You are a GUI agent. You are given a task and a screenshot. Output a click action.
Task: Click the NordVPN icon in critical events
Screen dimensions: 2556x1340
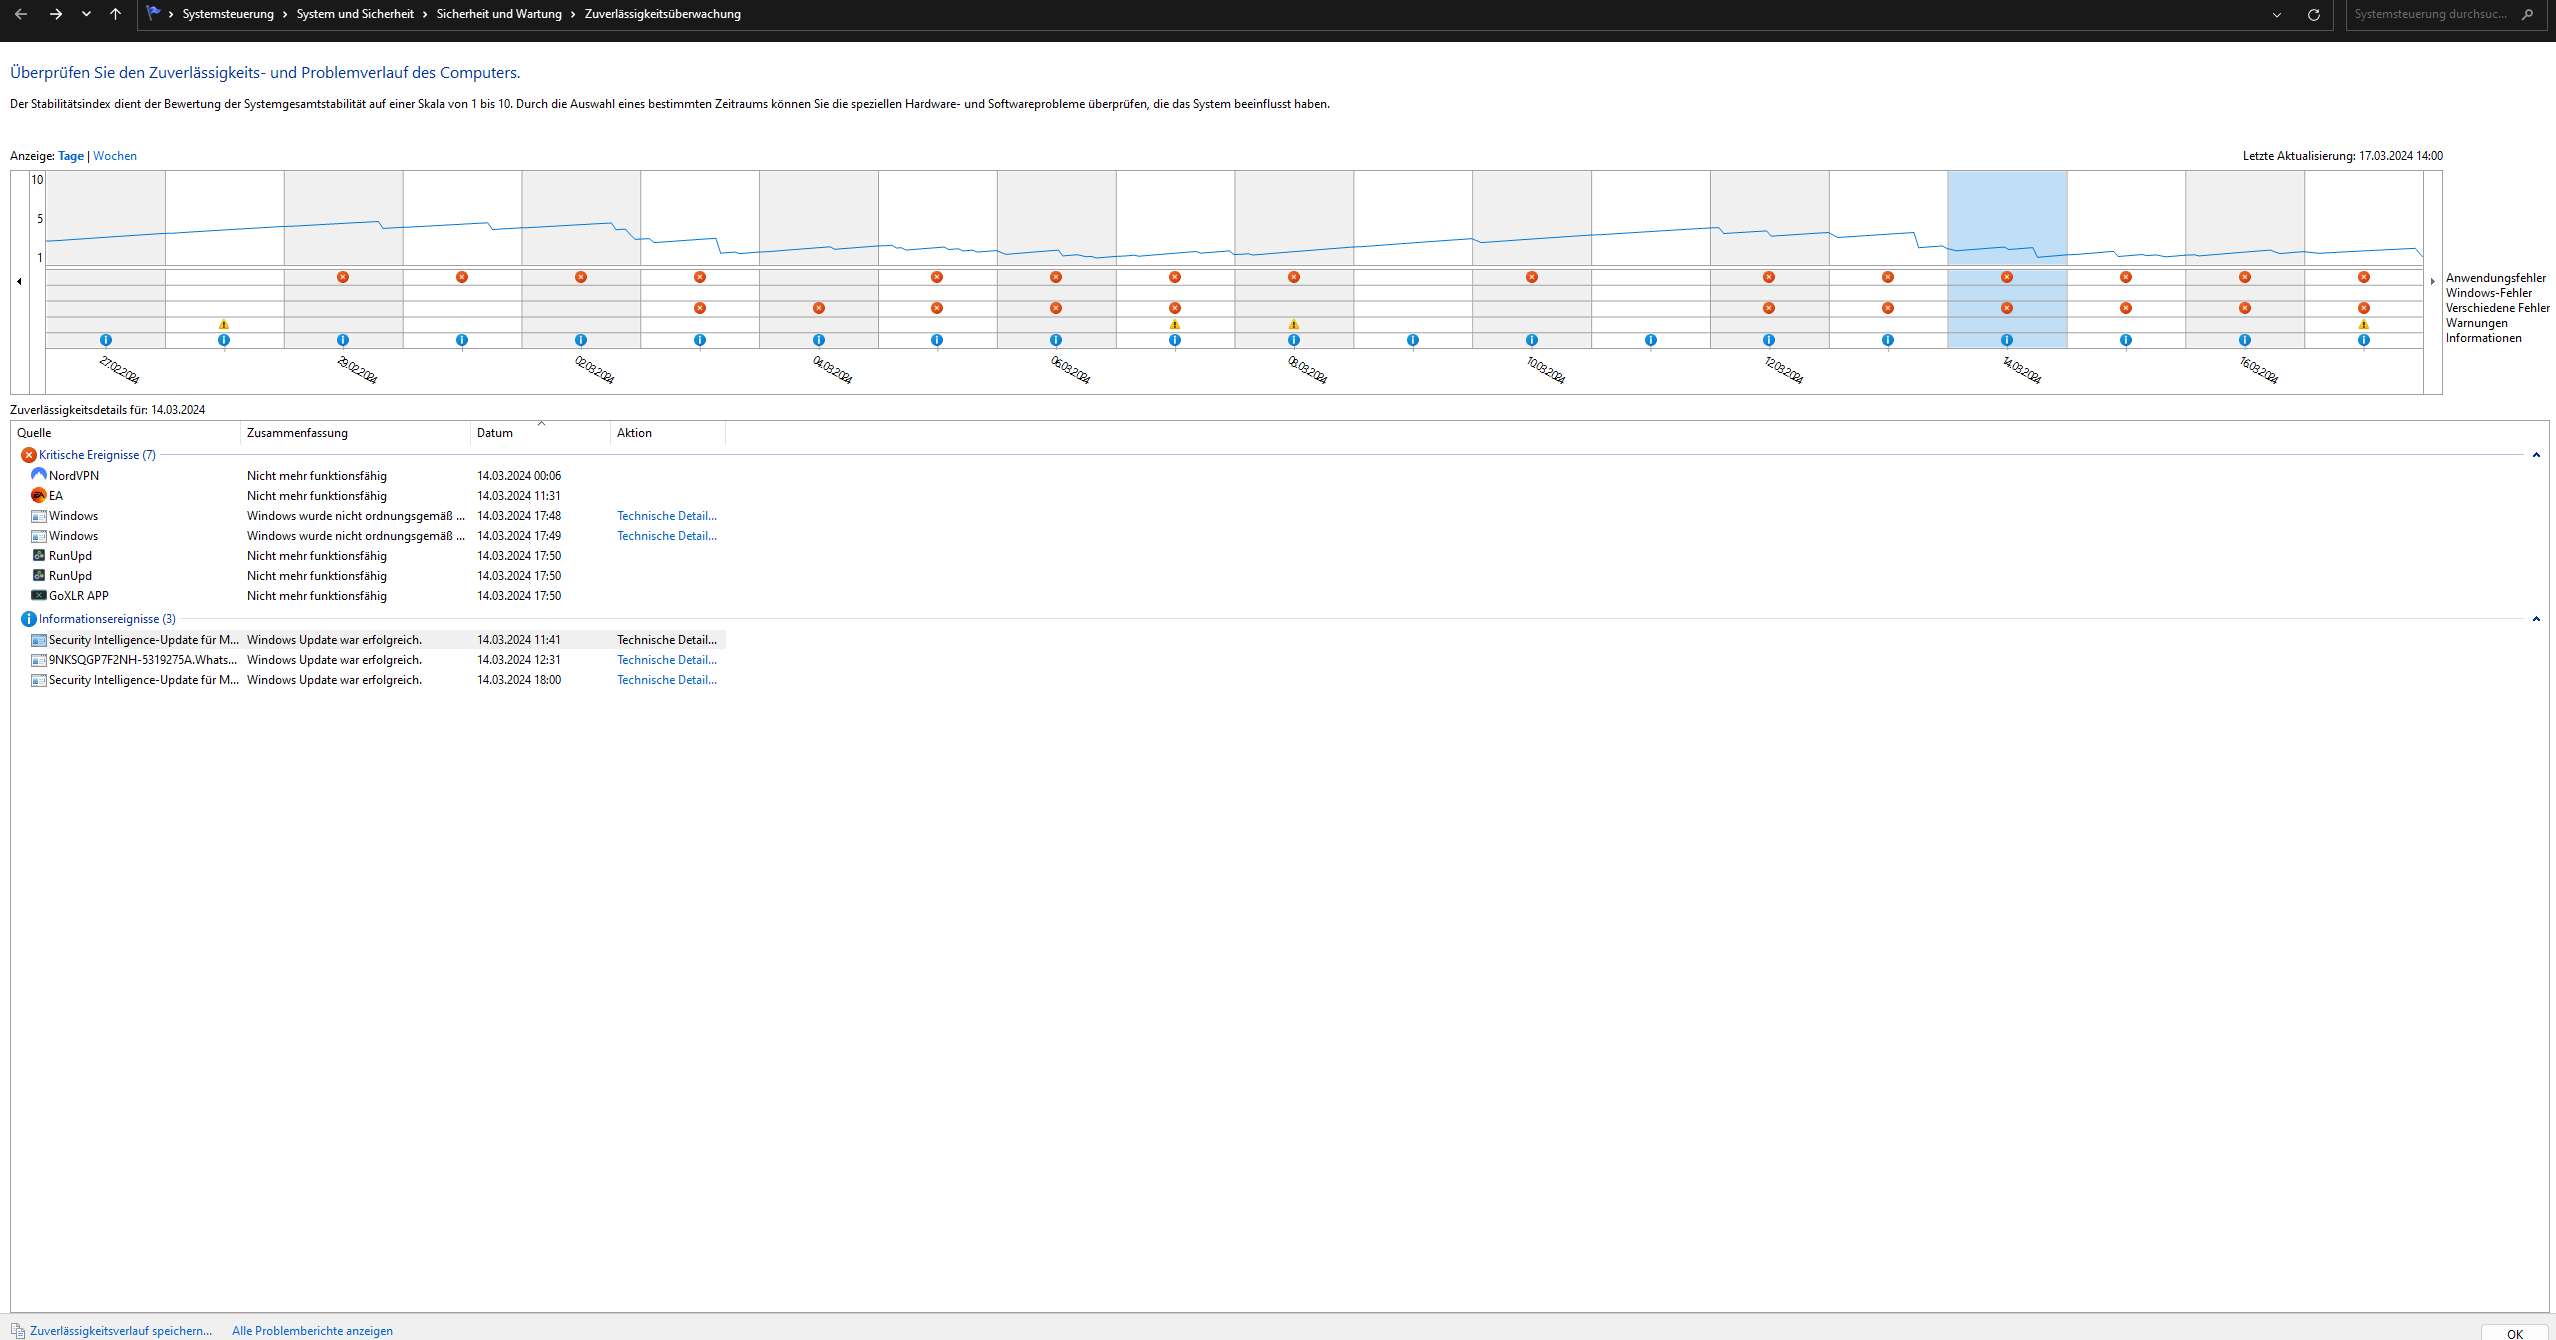38,475
